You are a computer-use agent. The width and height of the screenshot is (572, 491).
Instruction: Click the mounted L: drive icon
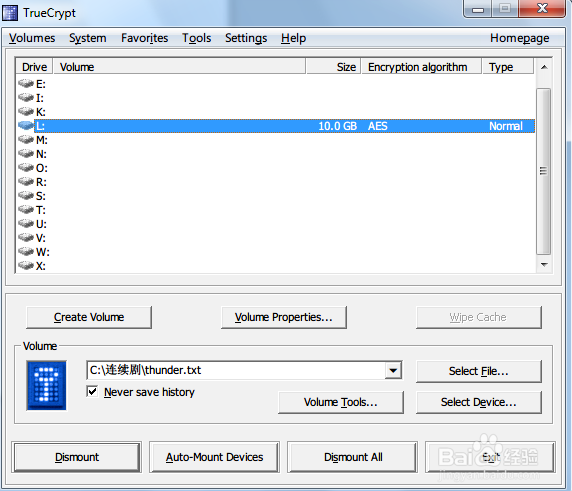pyautogui.click(x=26, y=125)
